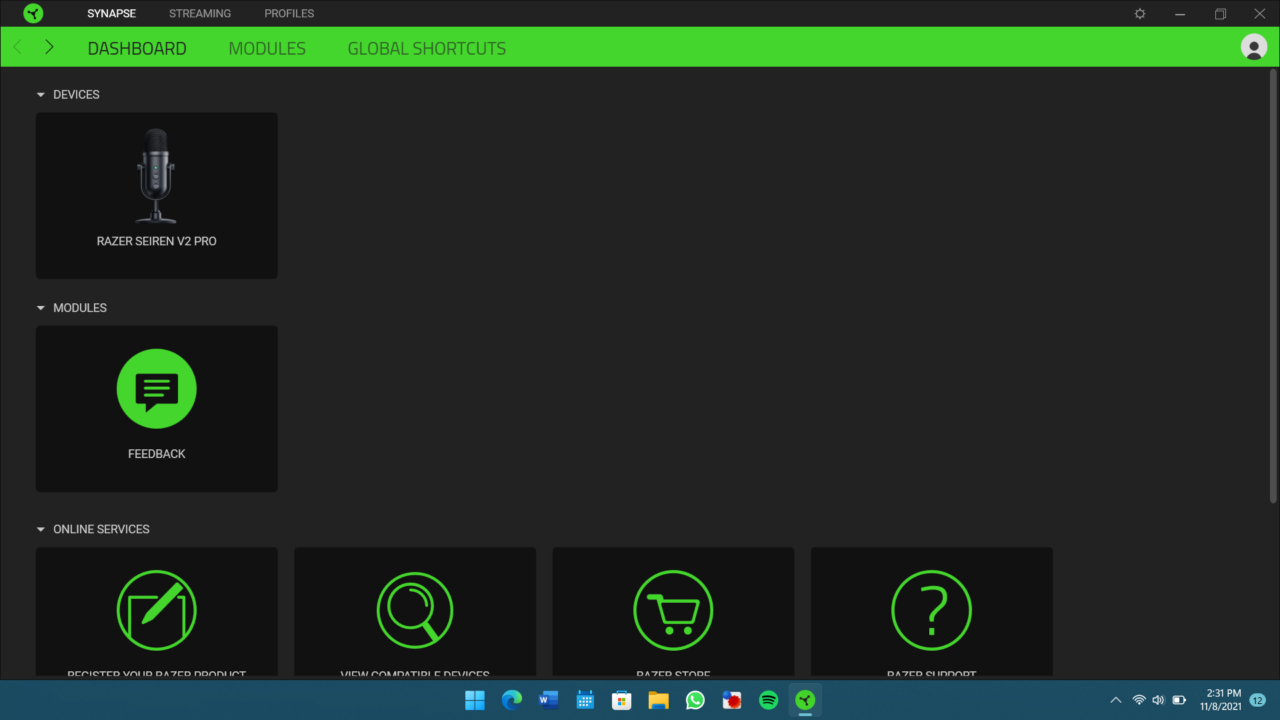Open Microsoft Store from the taskbar
The image size is (1280, 720).
click(622, 700)
